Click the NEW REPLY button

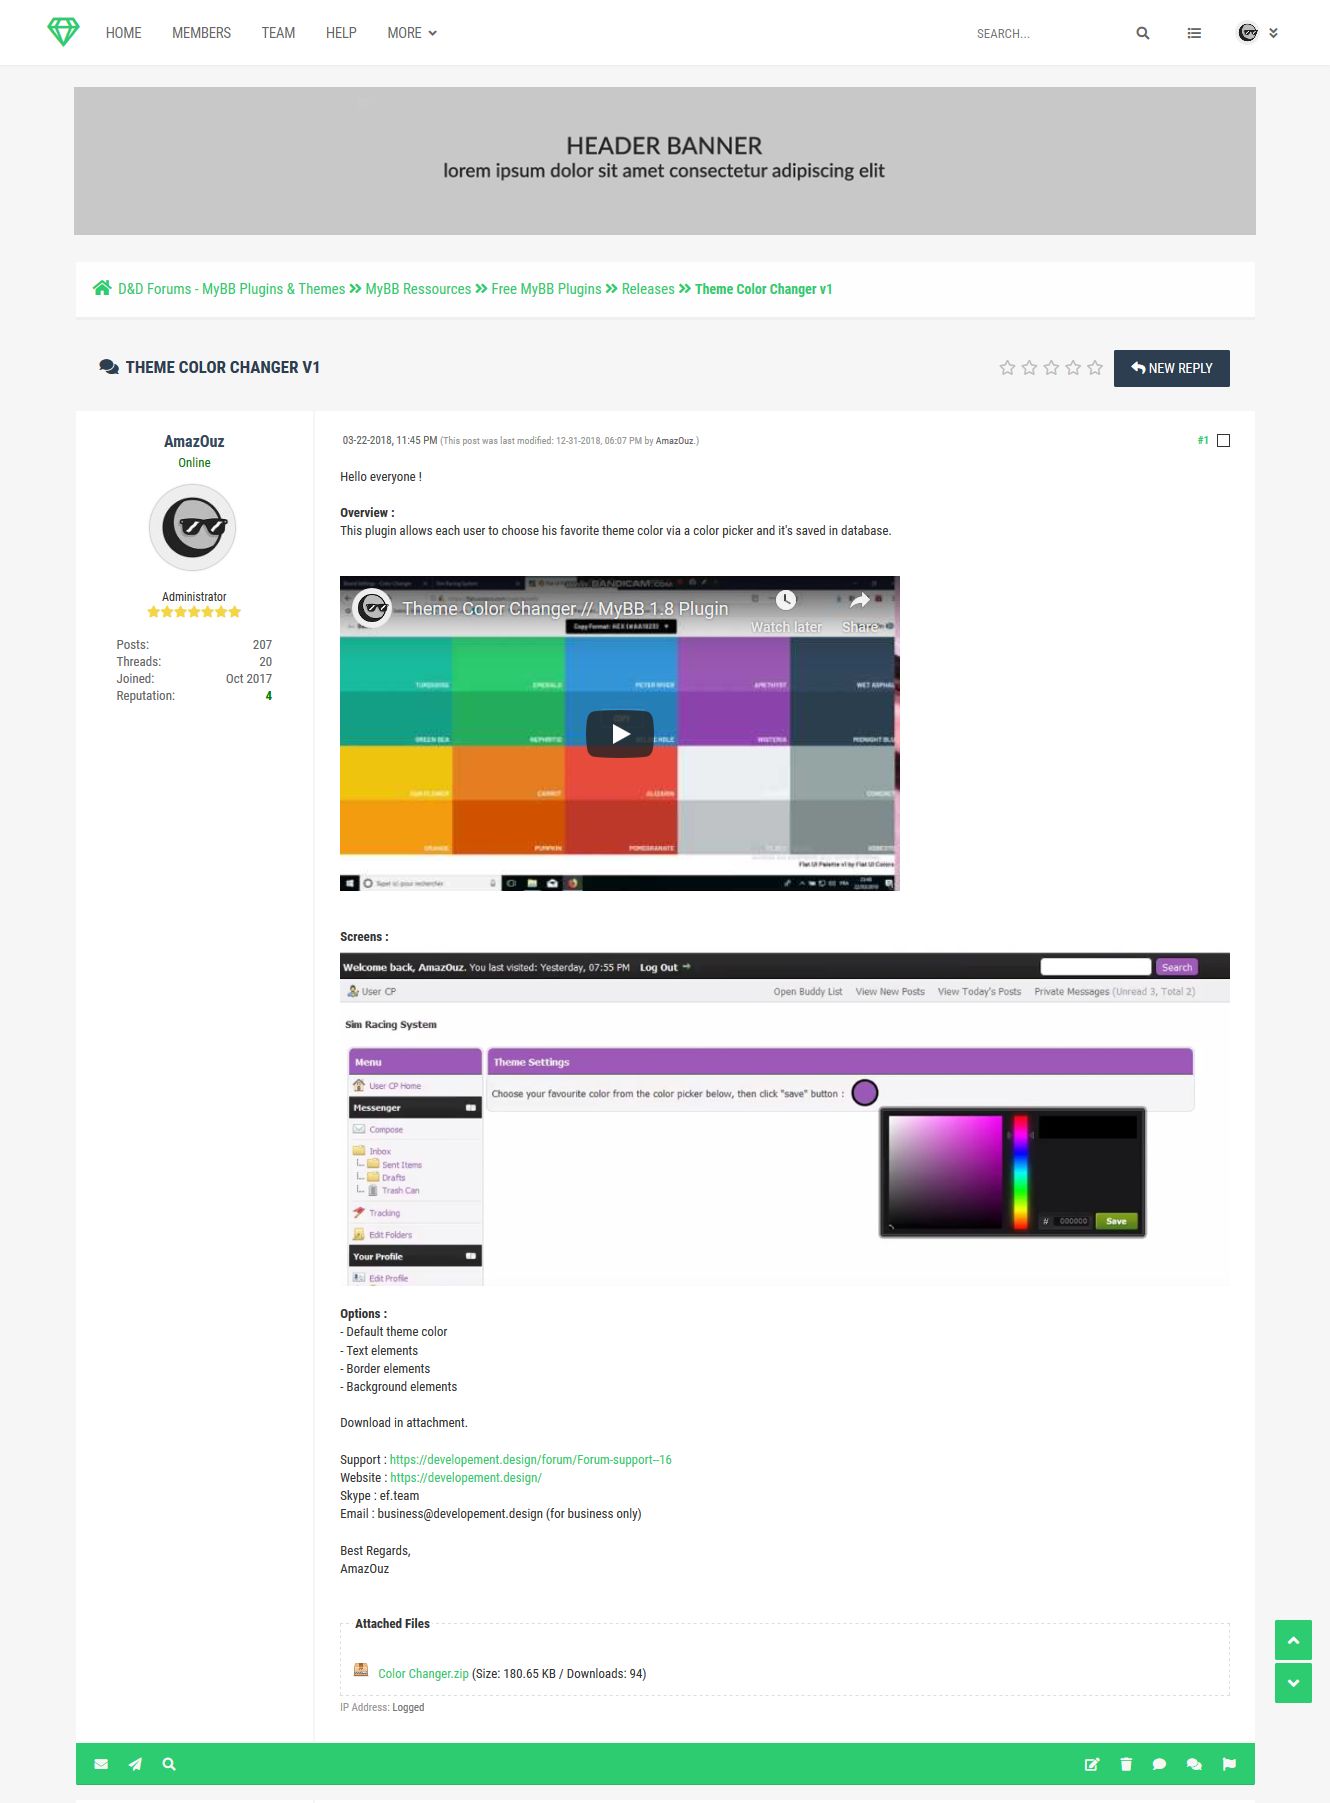point(1171,368)
